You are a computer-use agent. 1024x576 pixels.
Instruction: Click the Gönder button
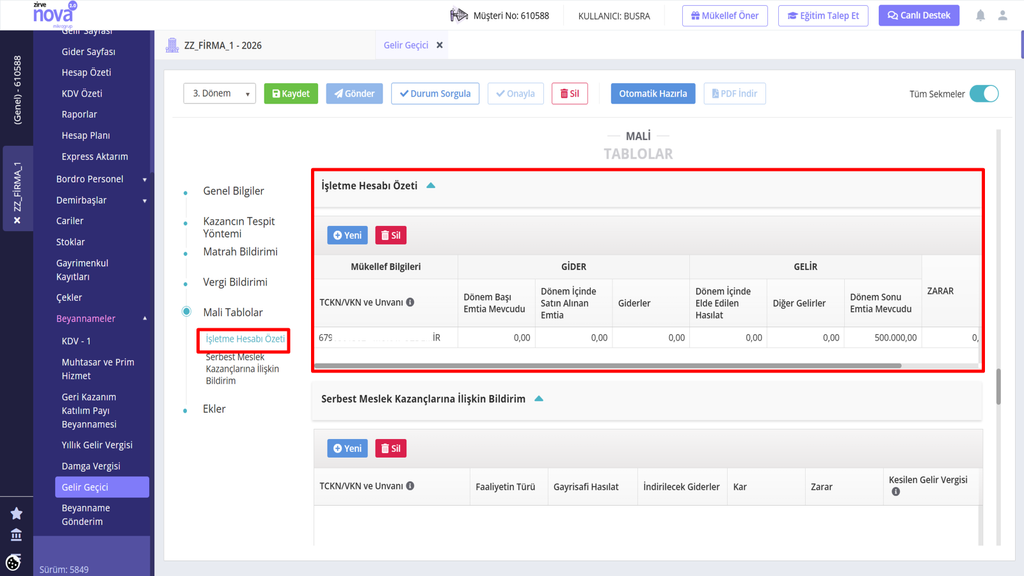[355, 93]
